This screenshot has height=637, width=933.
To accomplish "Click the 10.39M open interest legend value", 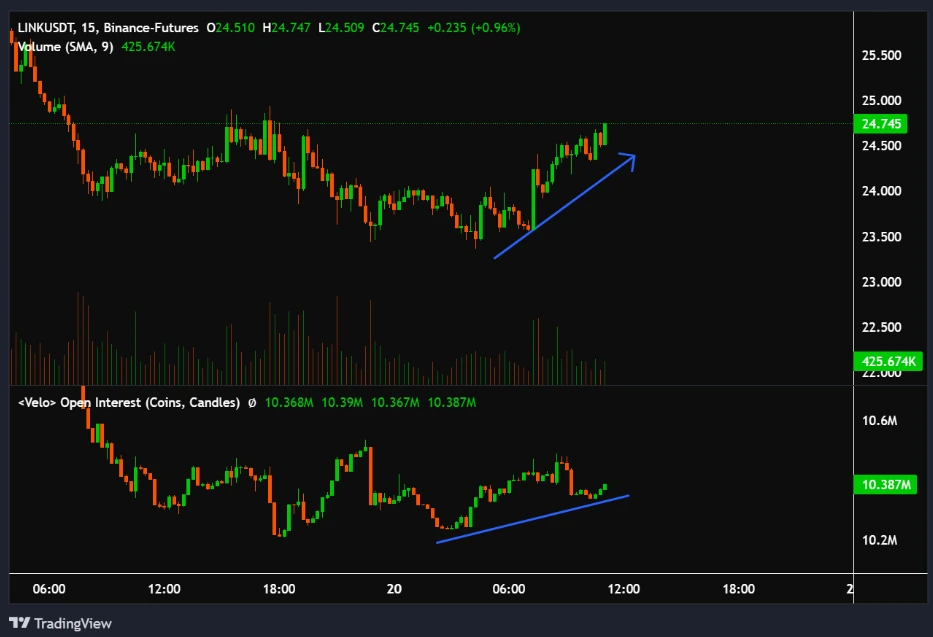I will coord(342,403).
